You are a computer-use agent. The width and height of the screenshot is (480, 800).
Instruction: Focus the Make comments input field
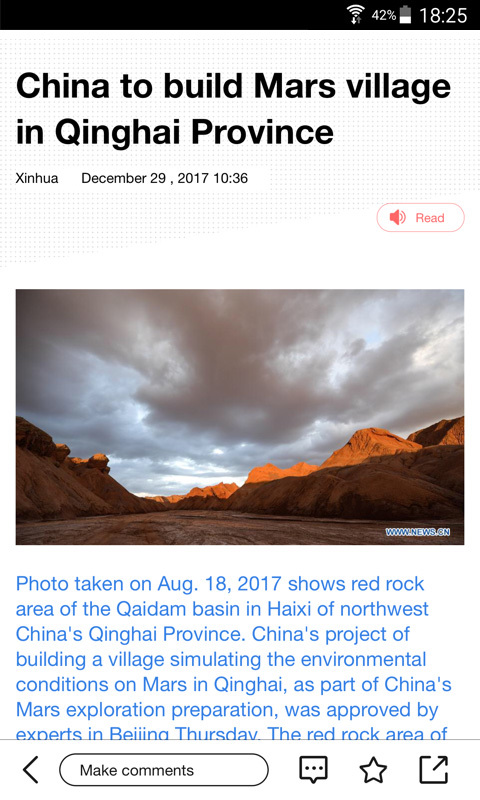point(164,770)
